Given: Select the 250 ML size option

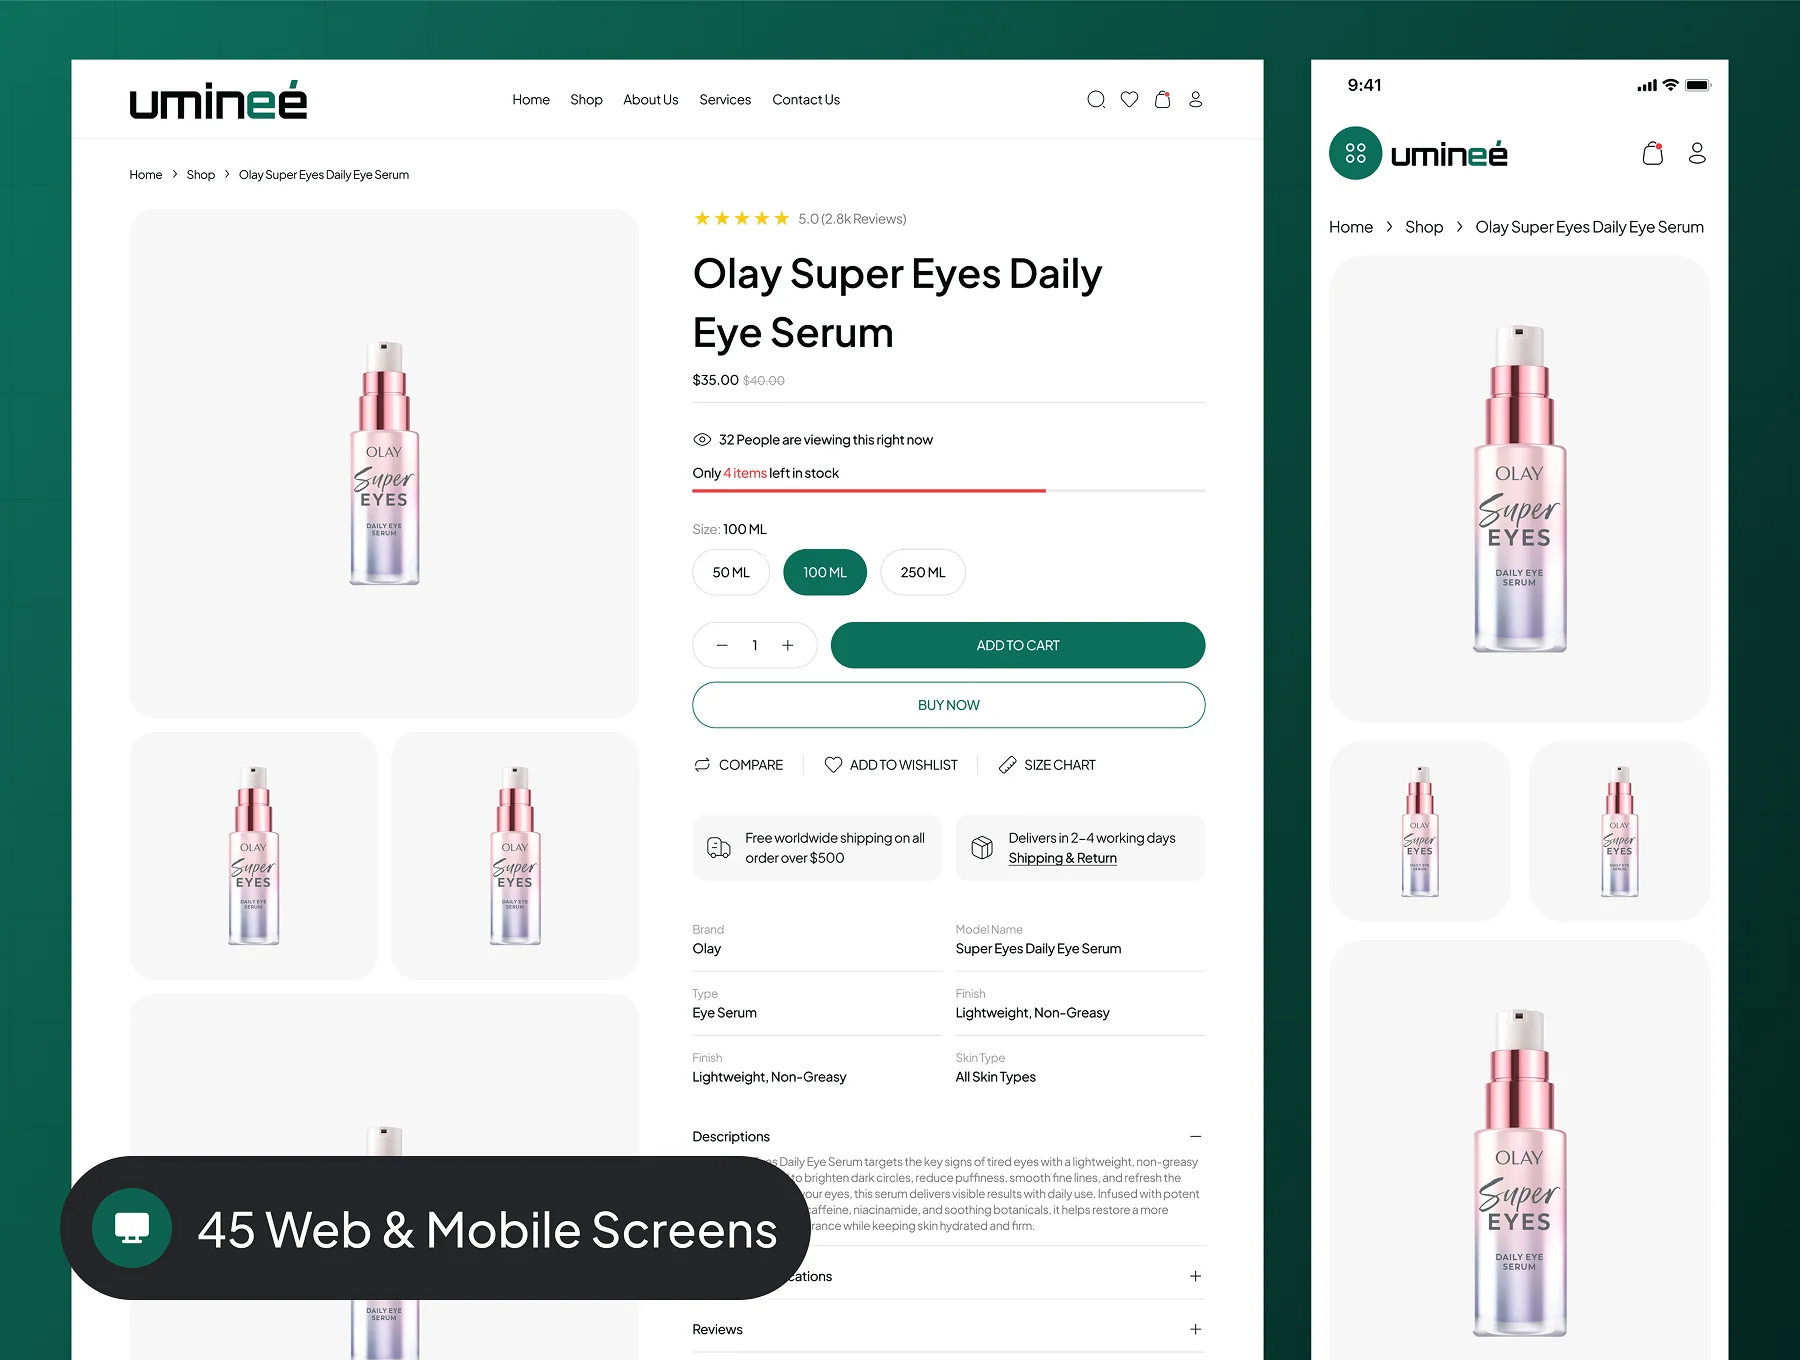Looking at the screenshot, I should (923, 572).
